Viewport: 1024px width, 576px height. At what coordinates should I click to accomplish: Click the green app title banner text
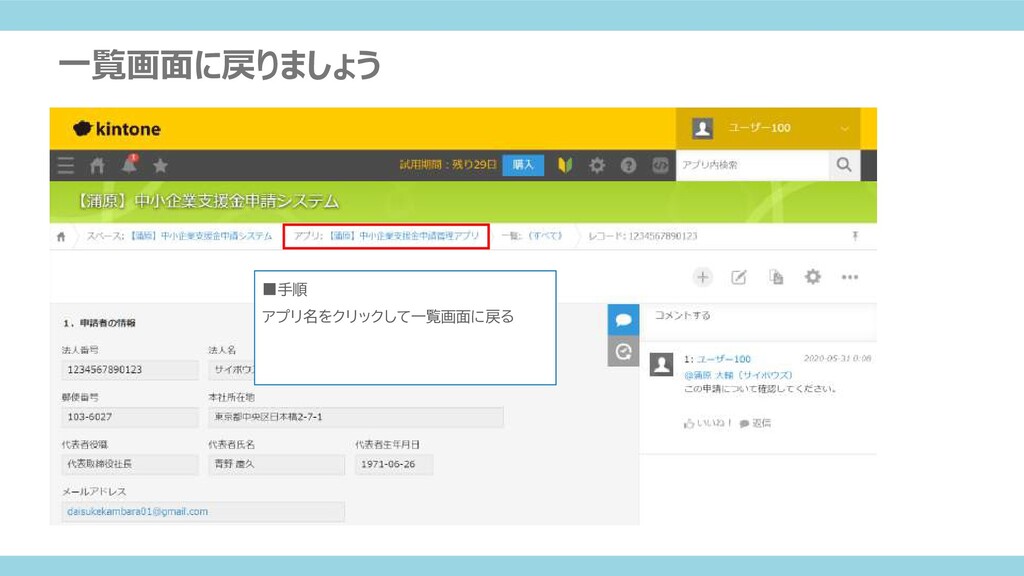205,201
